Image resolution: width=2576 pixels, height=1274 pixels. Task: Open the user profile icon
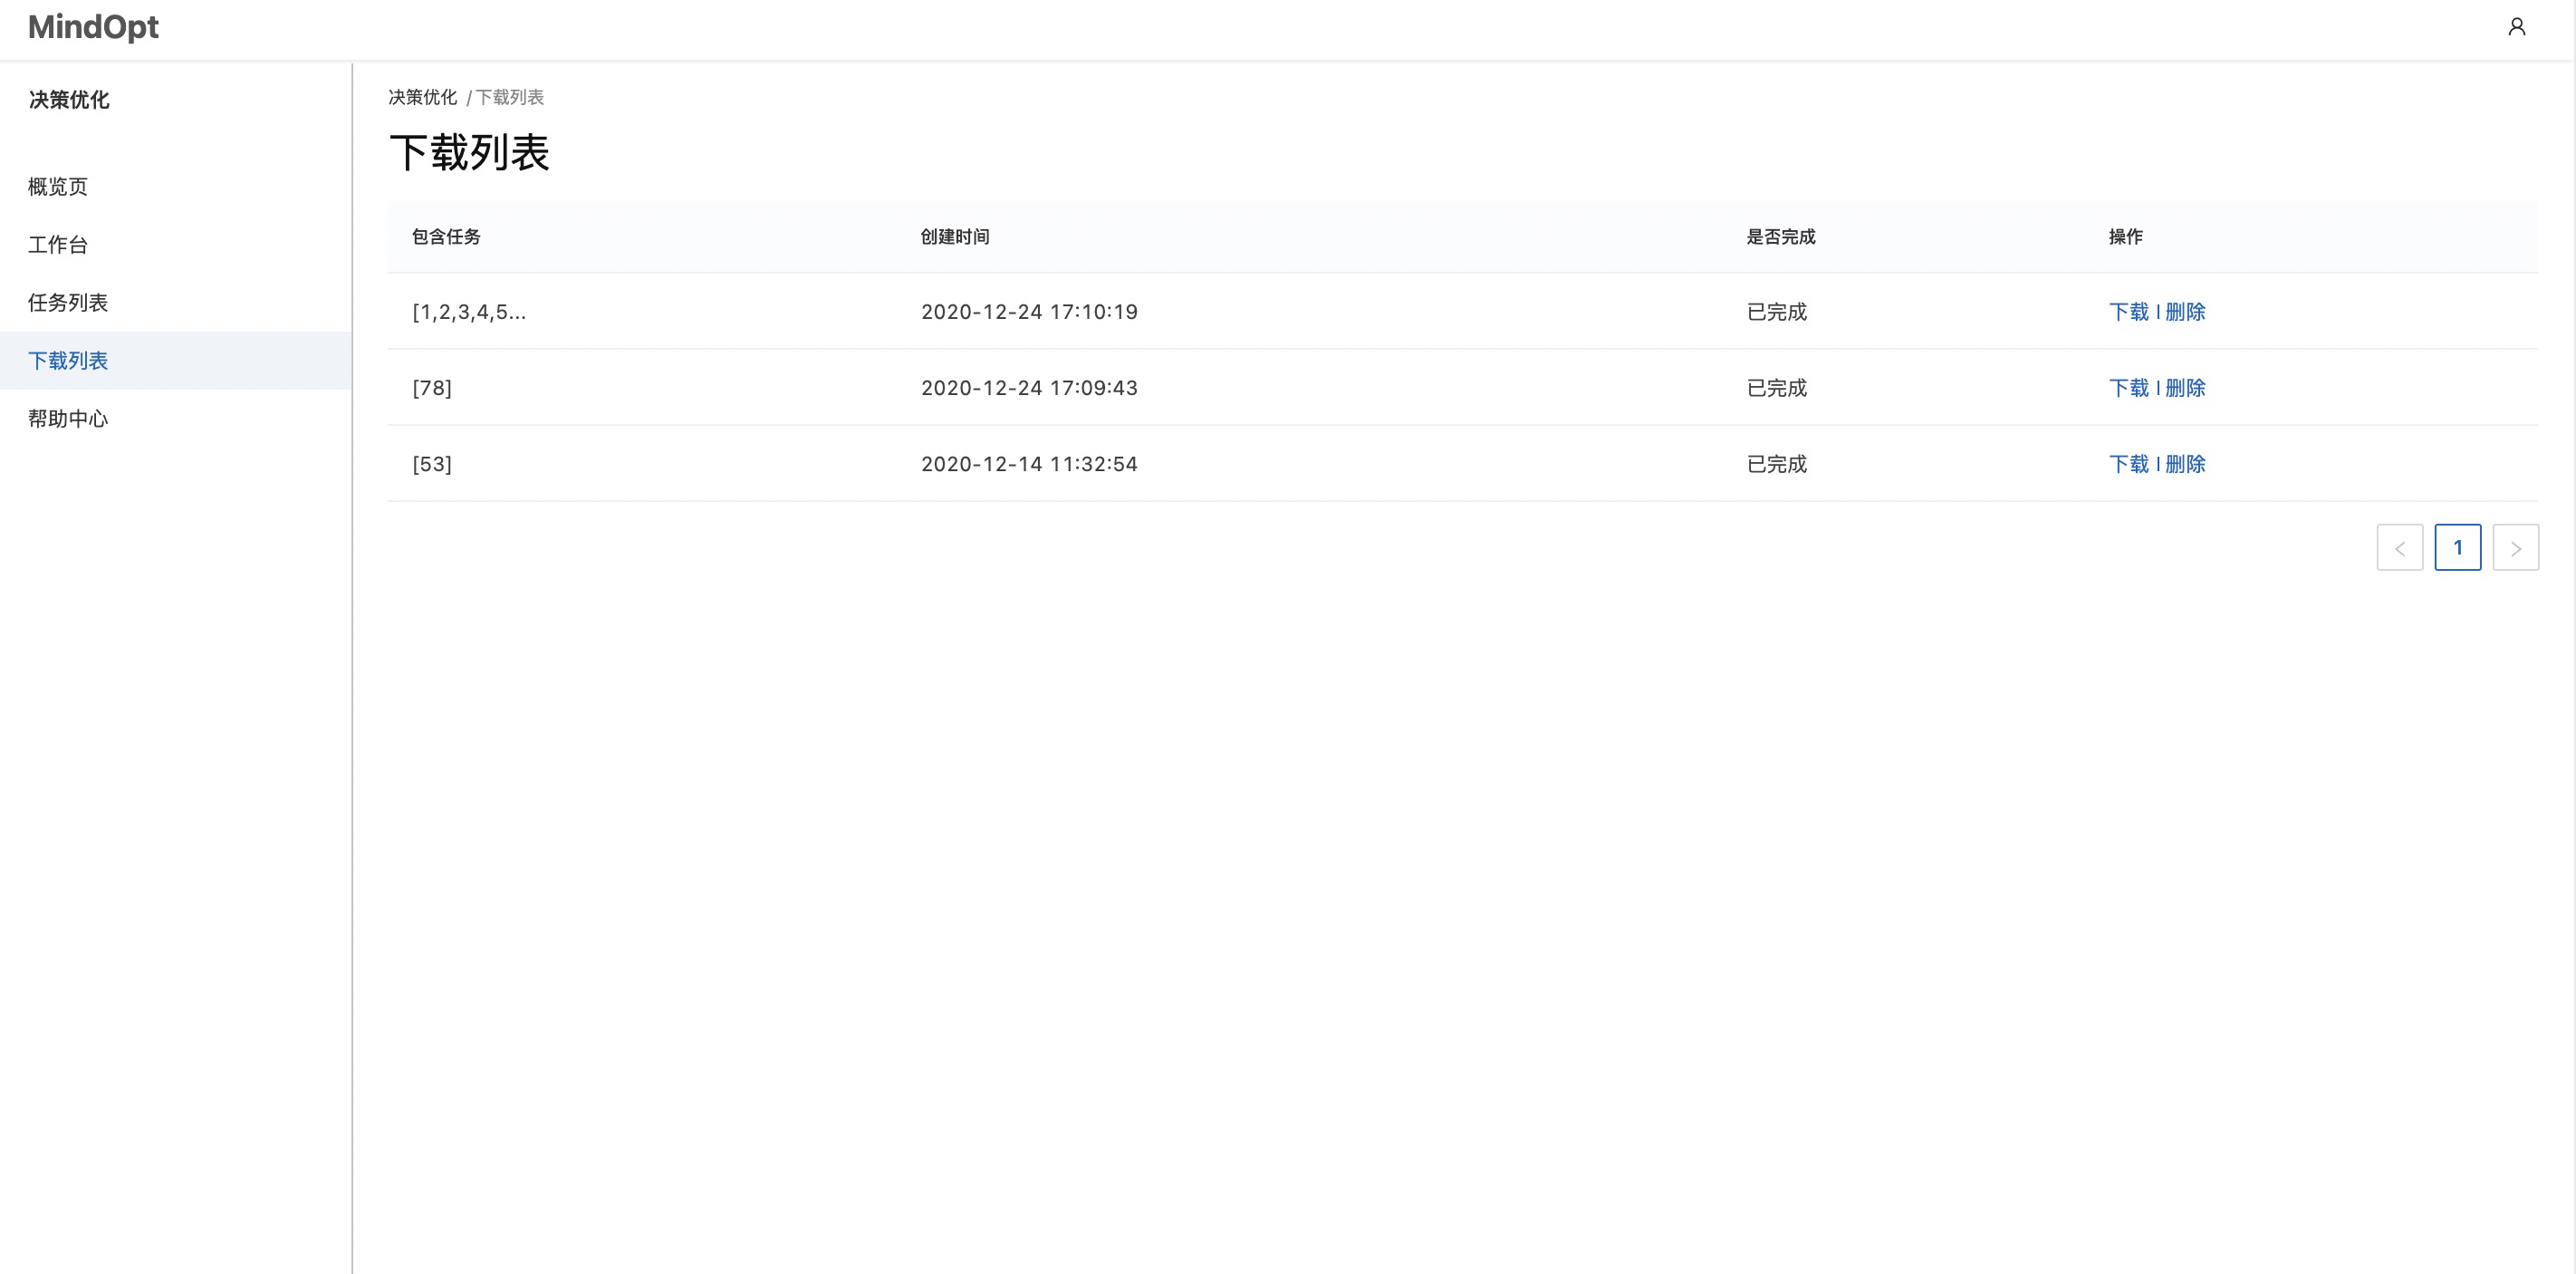(2516, 27)
